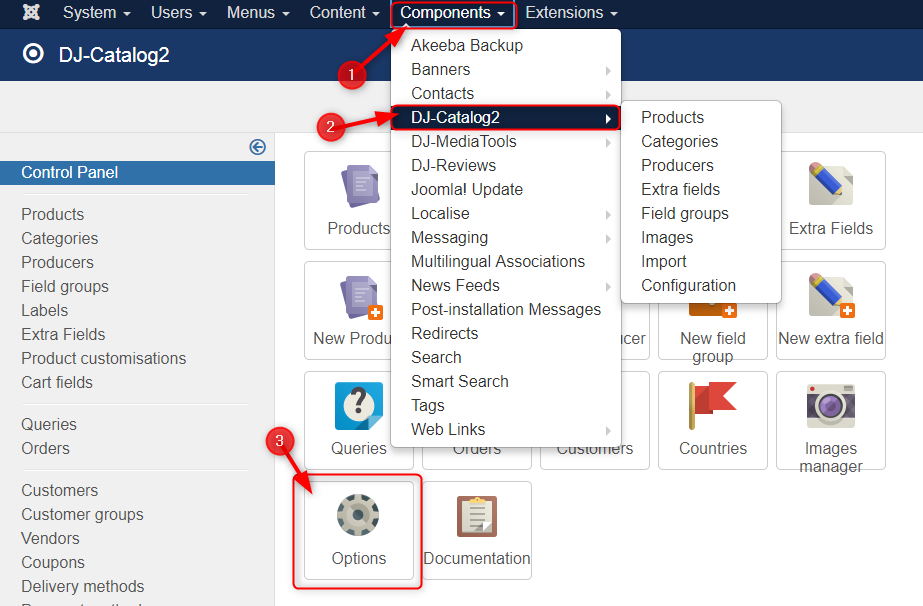Open the System dropdown menu

97,12
